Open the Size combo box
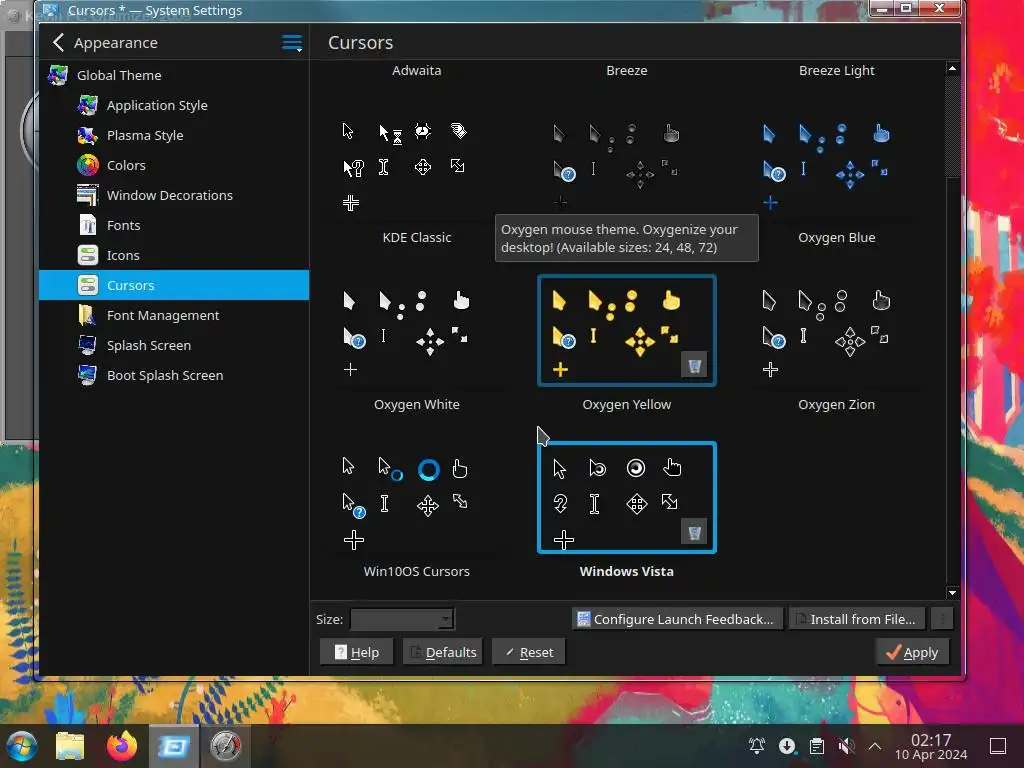Image resolution: width=1024 pixels, height=768 pixels. pos(402,619)
